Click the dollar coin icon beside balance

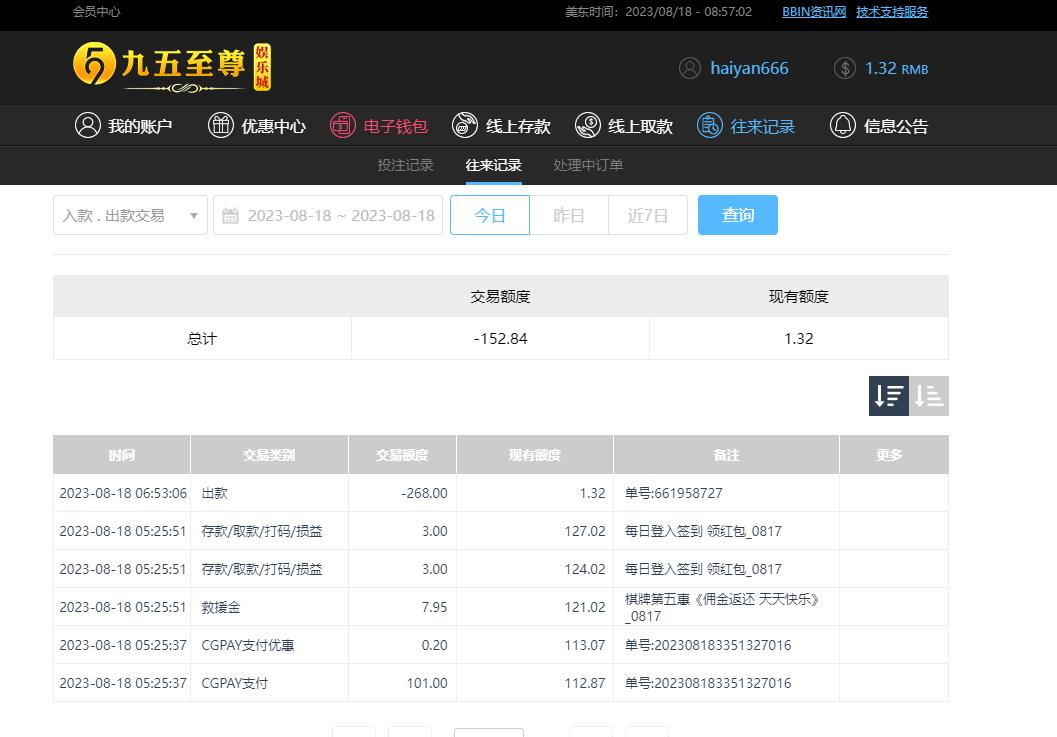pyautogui.click(x=845, y=68)
